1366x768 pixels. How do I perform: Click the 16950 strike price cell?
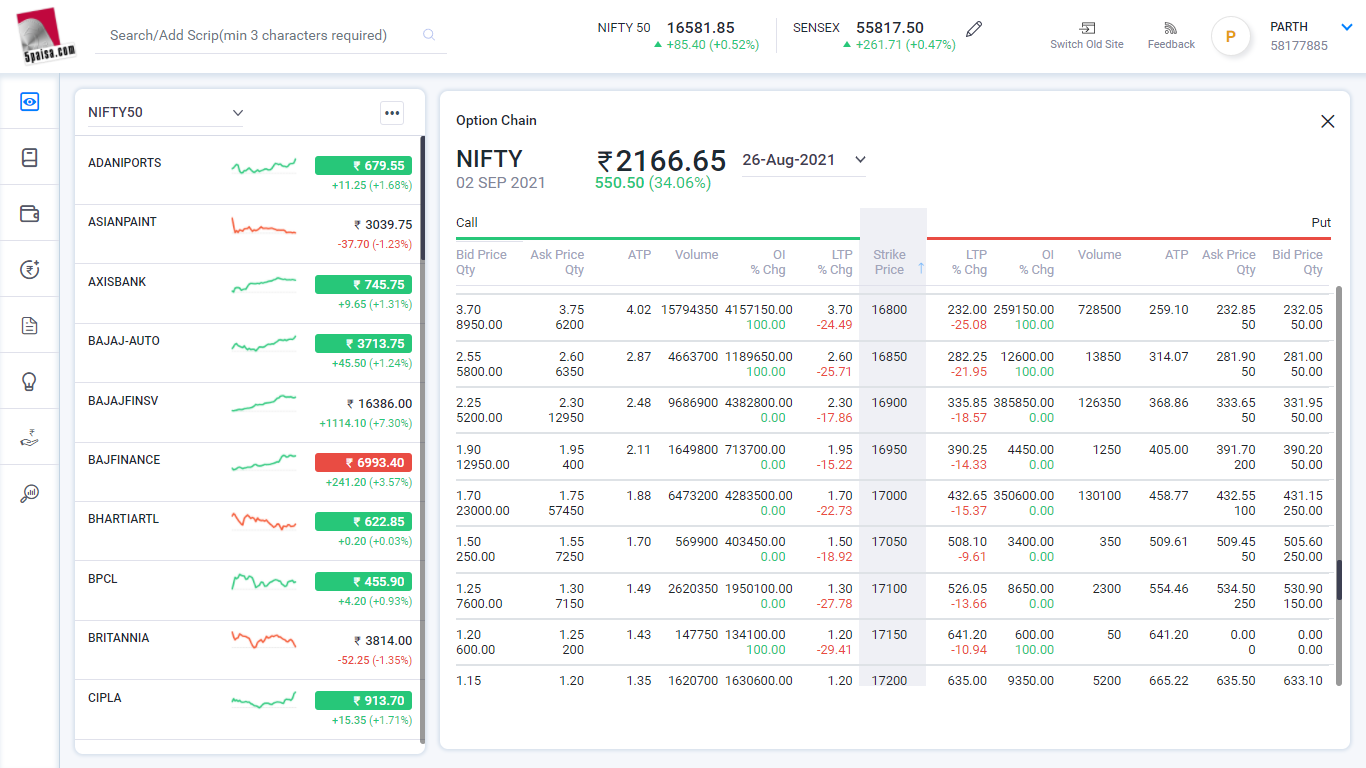[889, 450]
